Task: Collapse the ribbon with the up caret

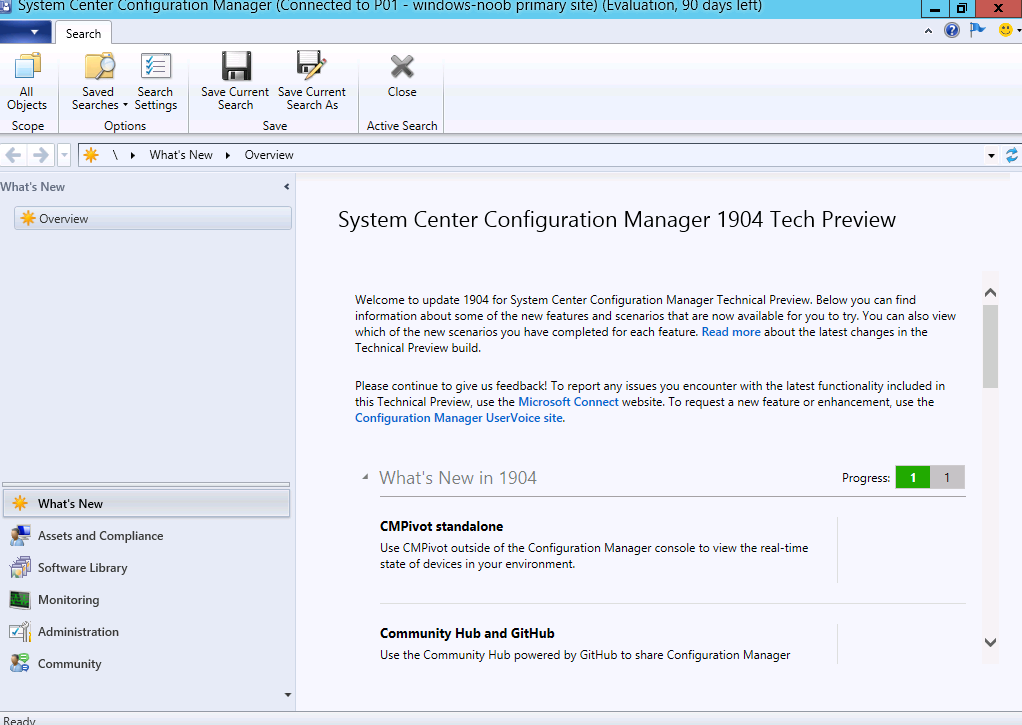Action: click(x=928, y=31)
